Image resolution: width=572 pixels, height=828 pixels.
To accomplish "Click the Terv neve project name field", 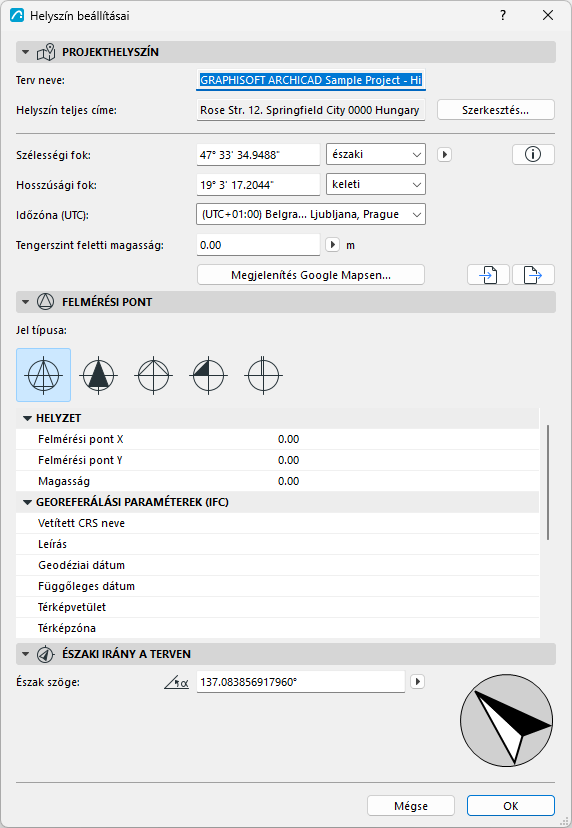I will (x=311, y=80).
